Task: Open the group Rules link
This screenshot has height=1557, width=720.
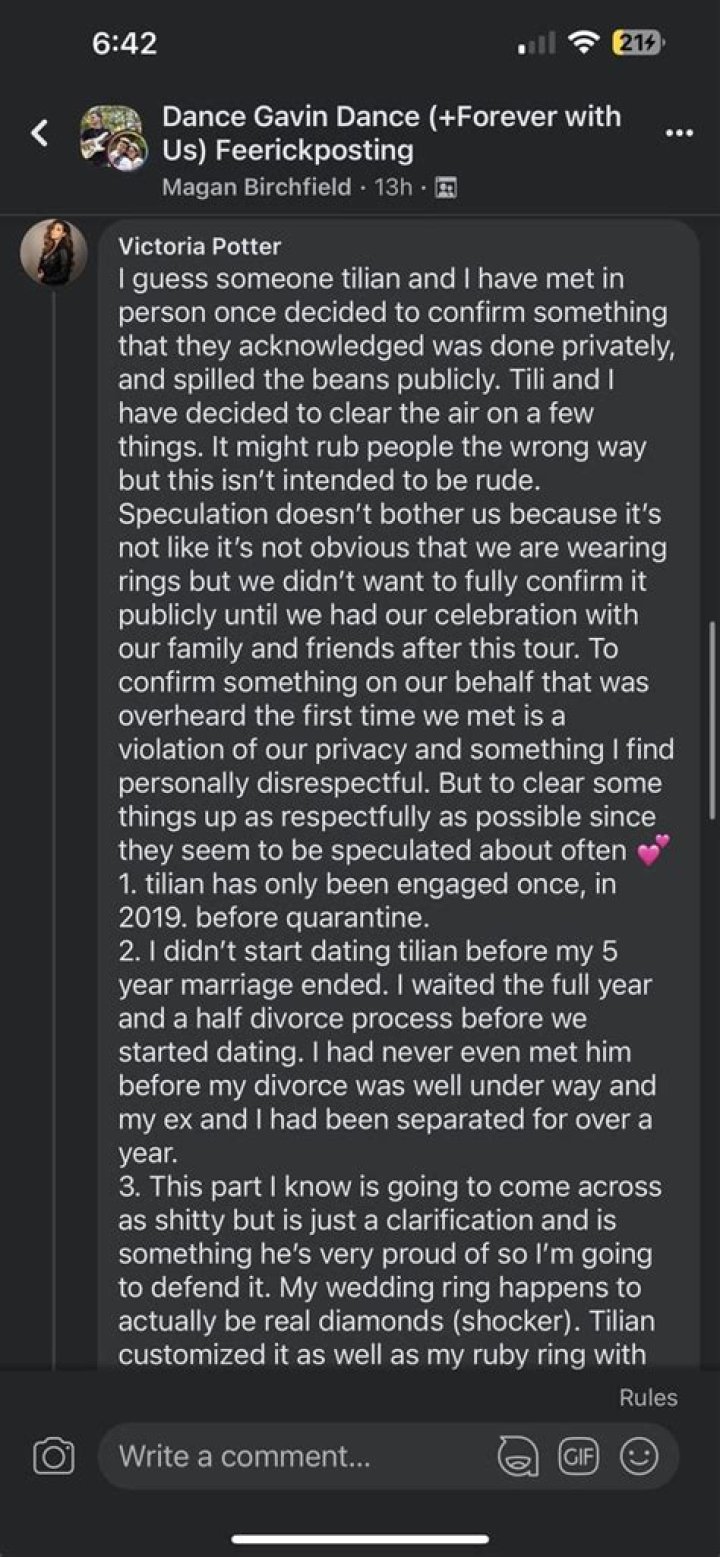Action: [x=649, y=1397]
